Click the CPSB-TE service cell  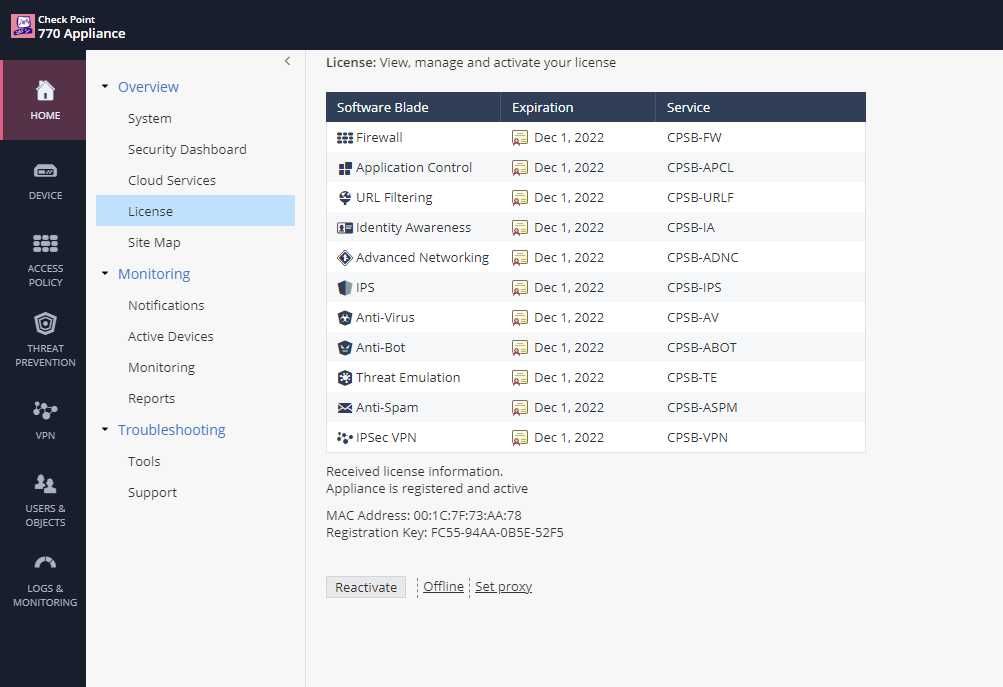click(691, 378)
